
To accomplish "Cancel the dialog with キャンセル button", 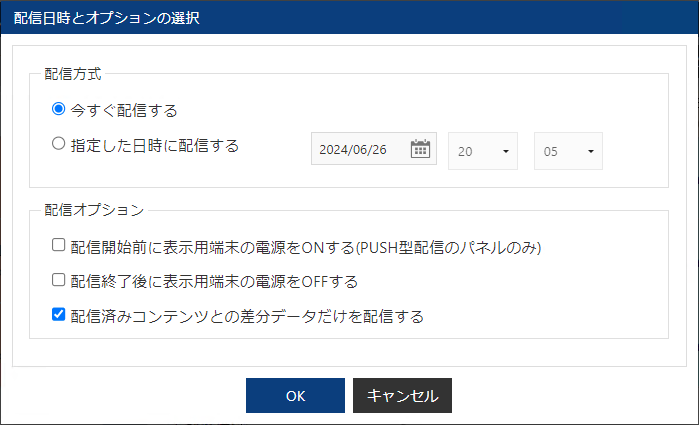I will [402, 395].
